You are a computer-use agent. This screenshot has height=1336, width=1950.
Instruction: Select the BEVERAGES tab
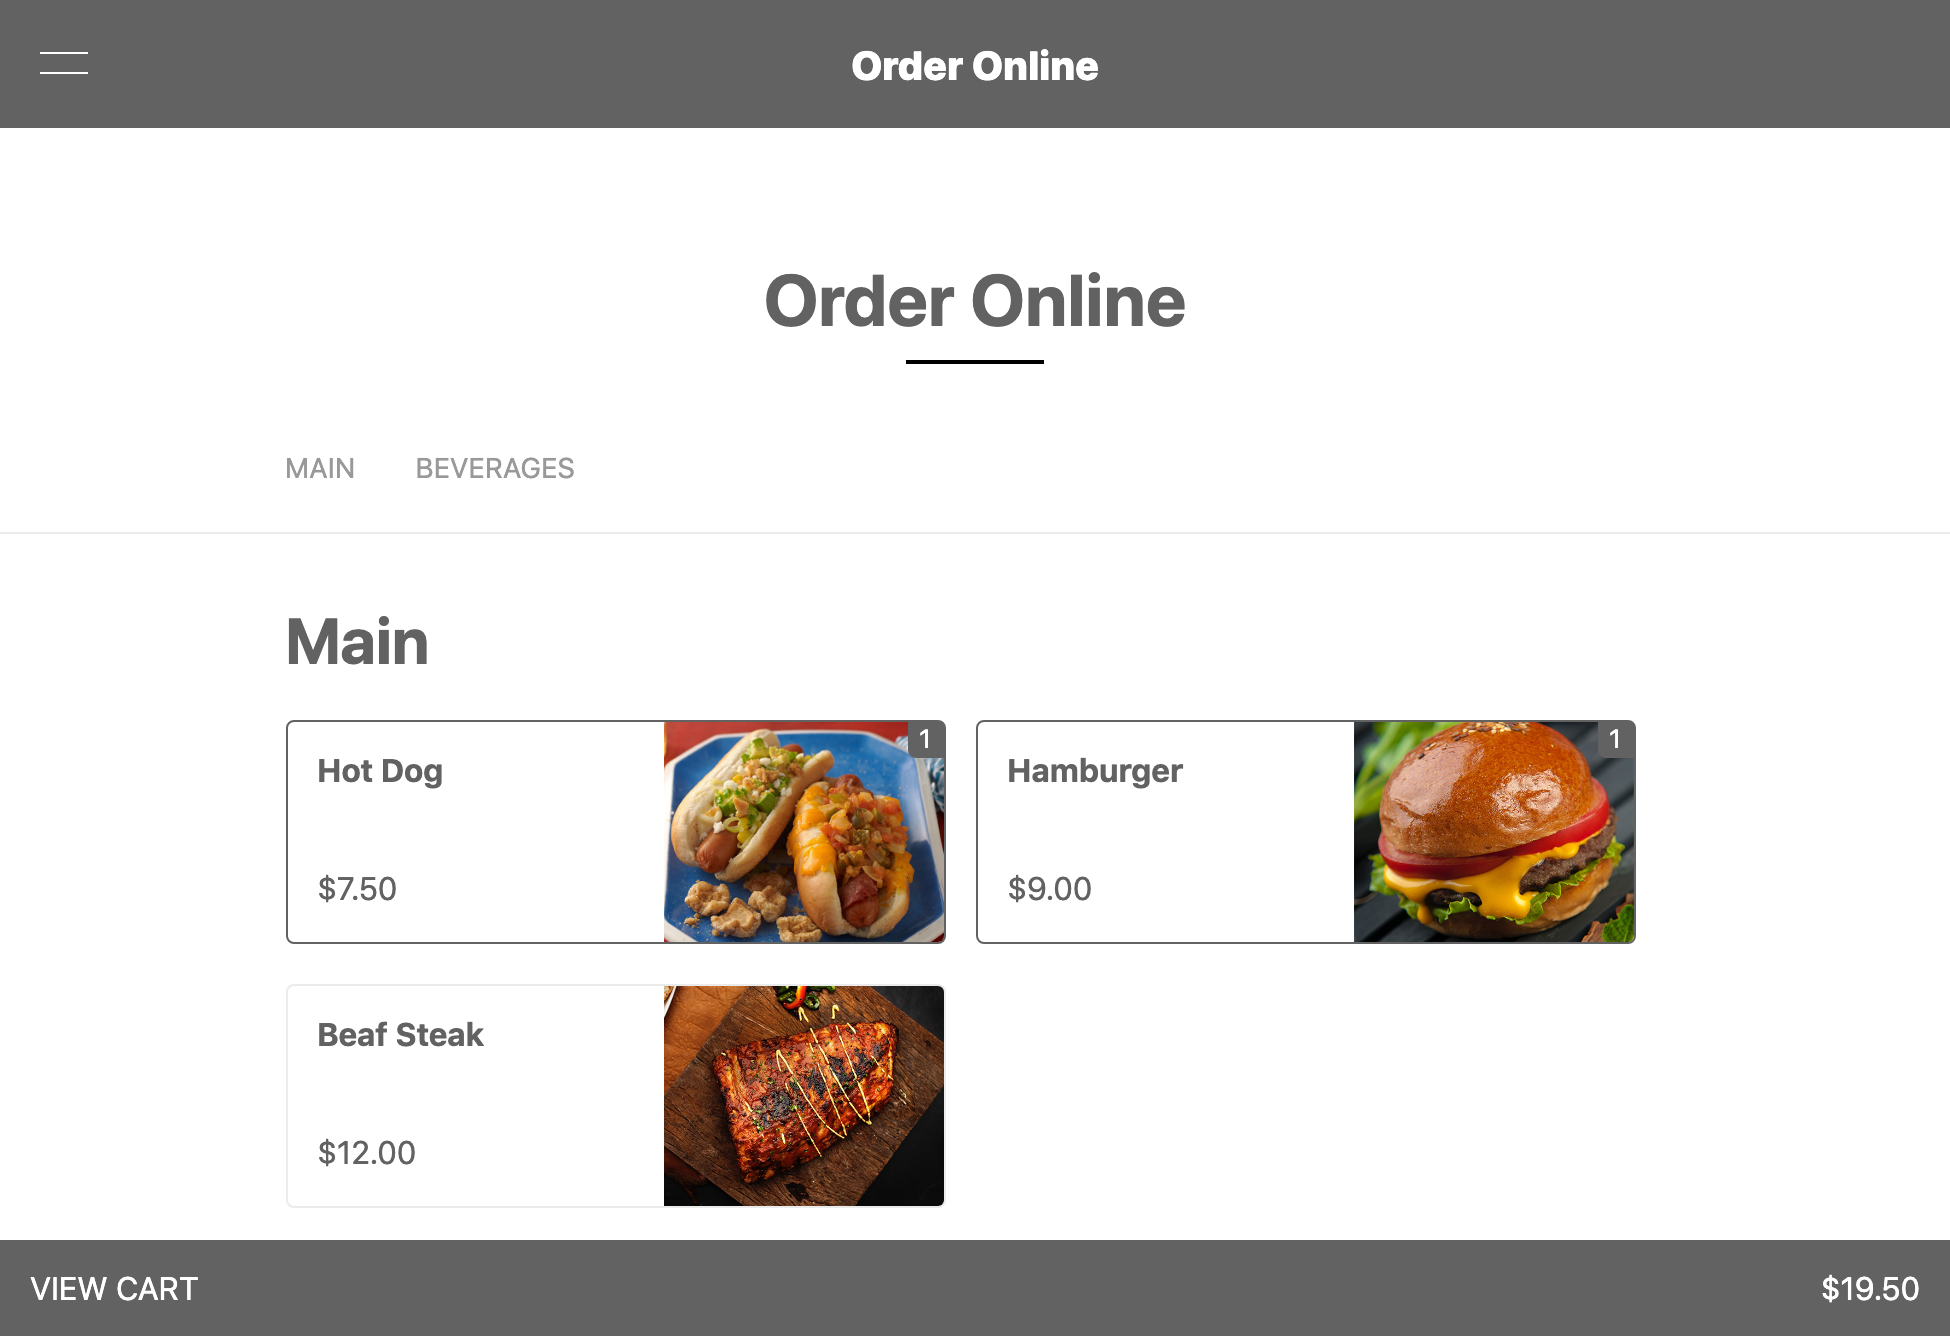(493, 470)
